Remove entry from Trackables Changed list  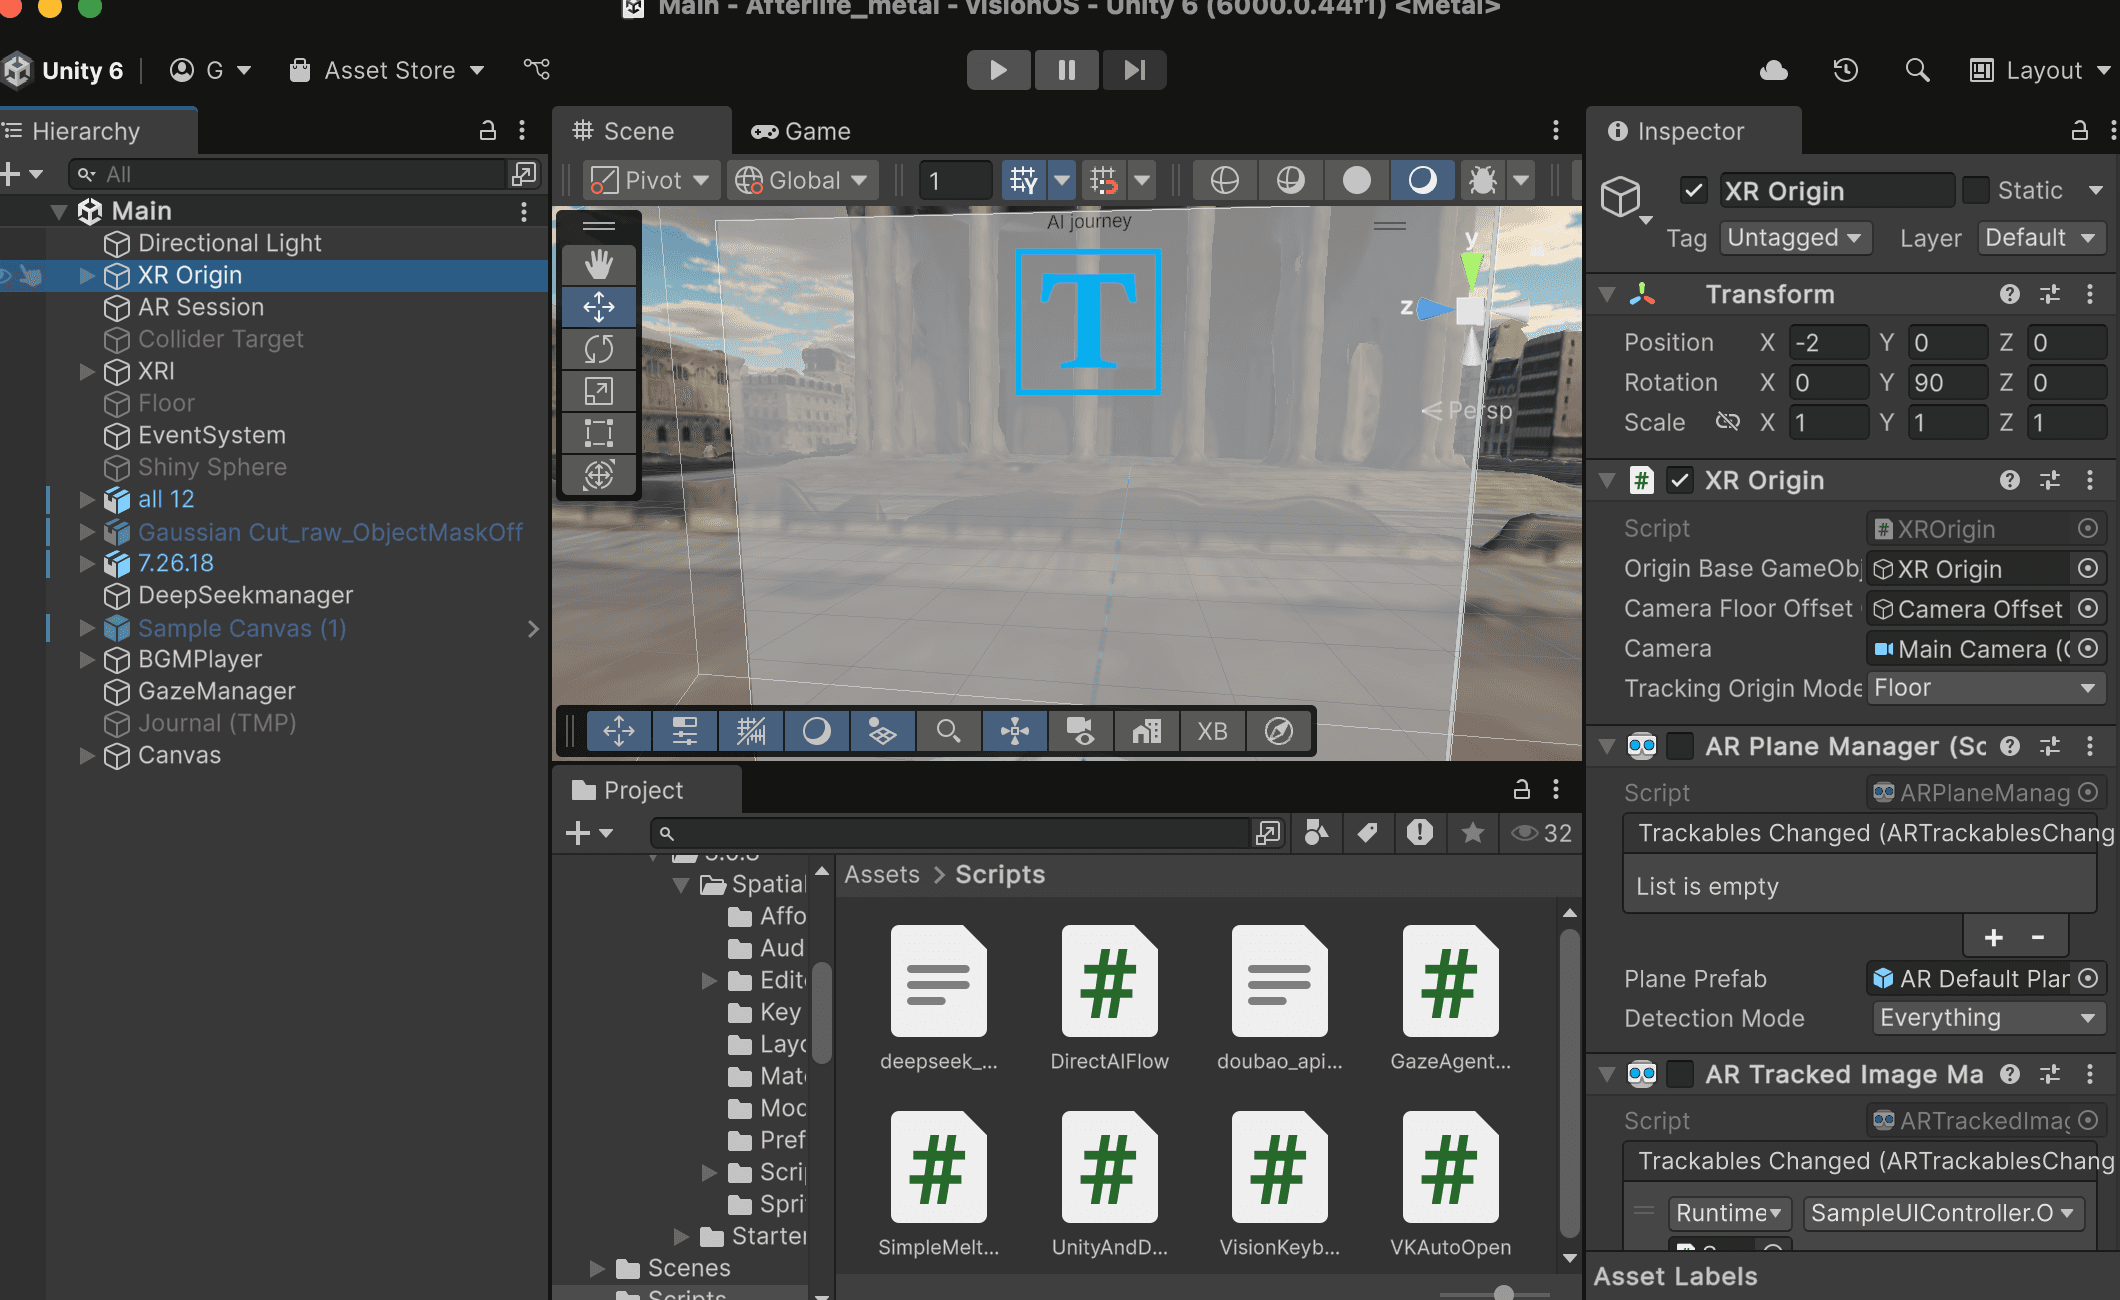pos(2037,938)
